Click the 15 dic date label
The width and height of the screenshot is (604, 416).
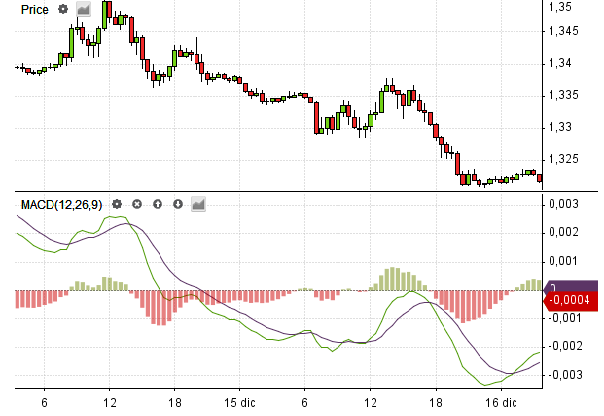[239, 401]
